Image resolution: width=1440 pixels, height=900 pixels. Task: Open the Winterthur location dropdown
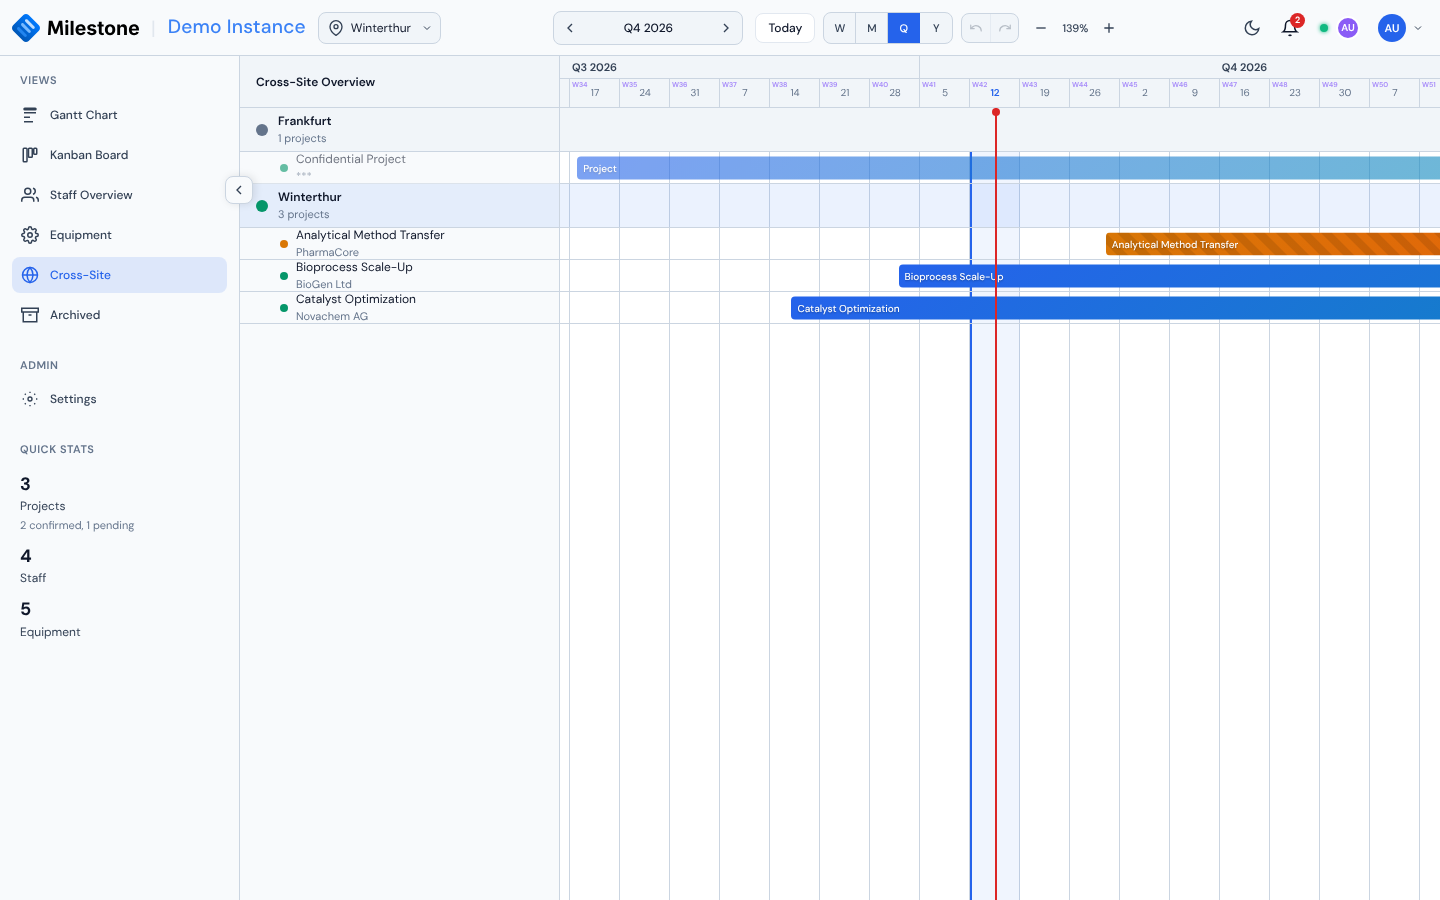pyautogui.click(x=379, y=28)
